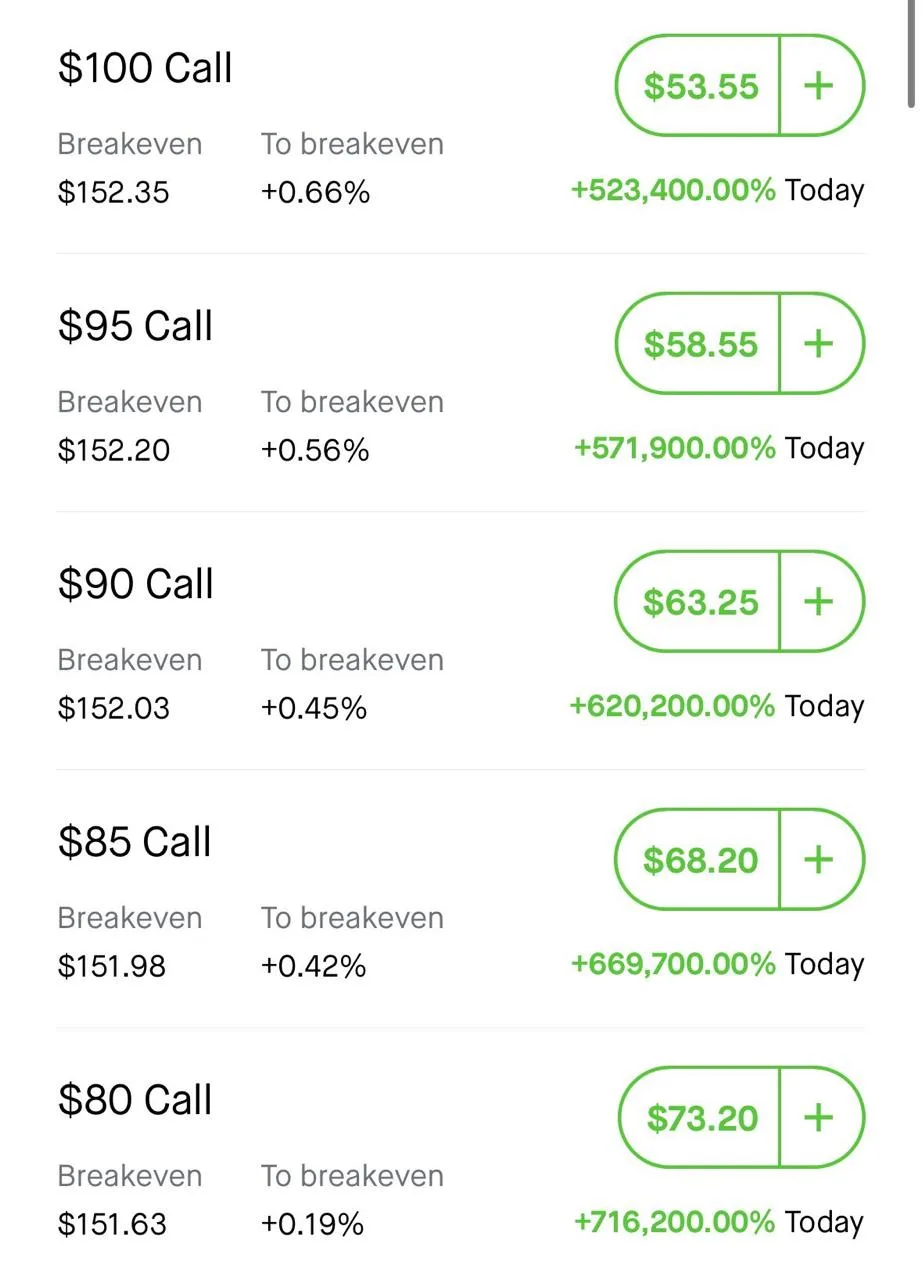
Task: Tap the plus icon for $85 Call
Action: tap(819, 860)
